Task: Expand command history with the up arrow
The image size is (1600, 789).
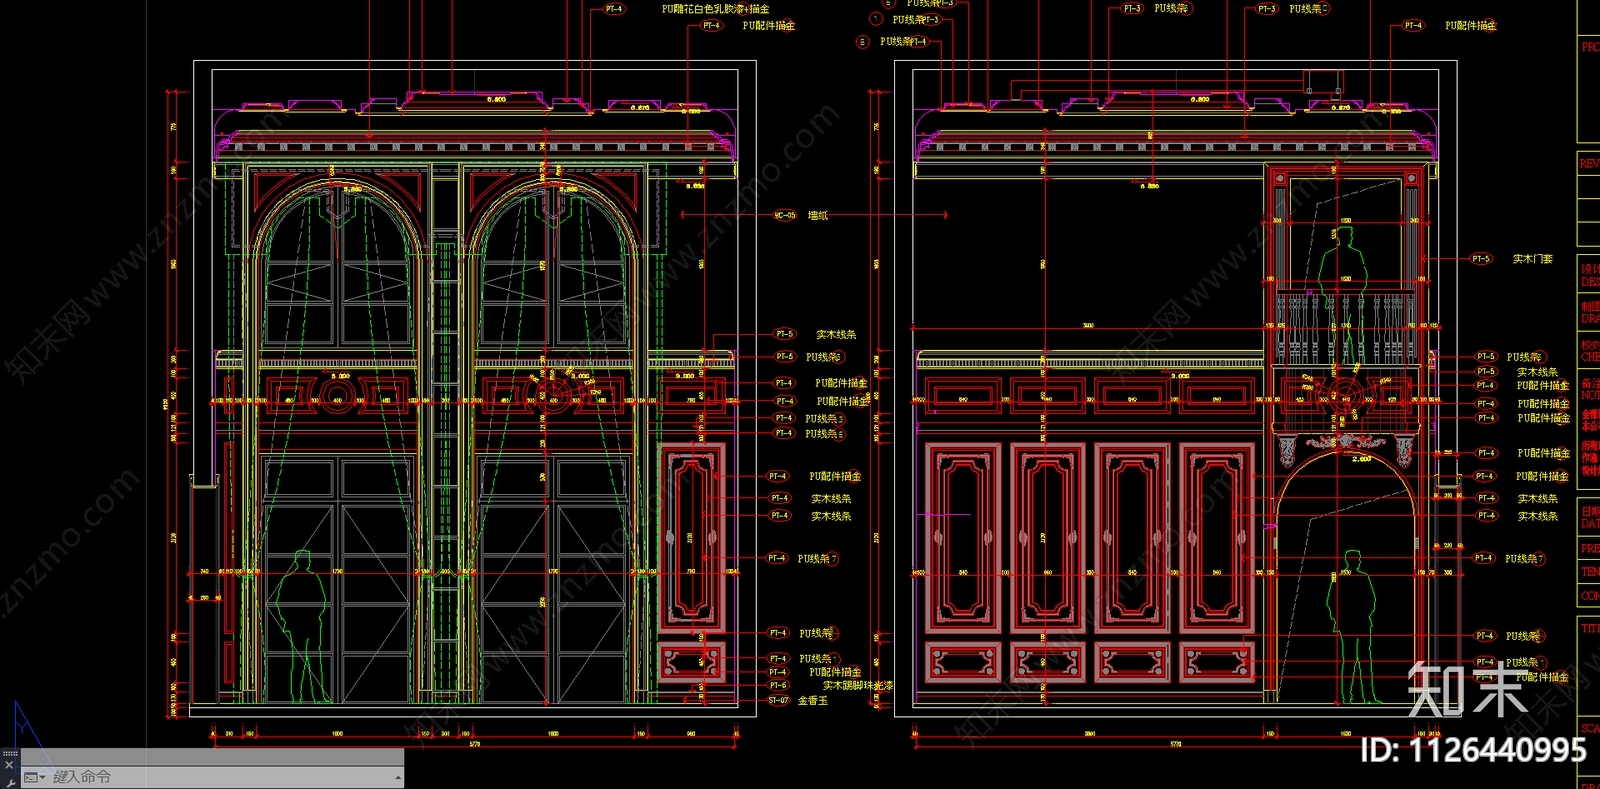Action: pyautogui.click(x=398, y=777)
